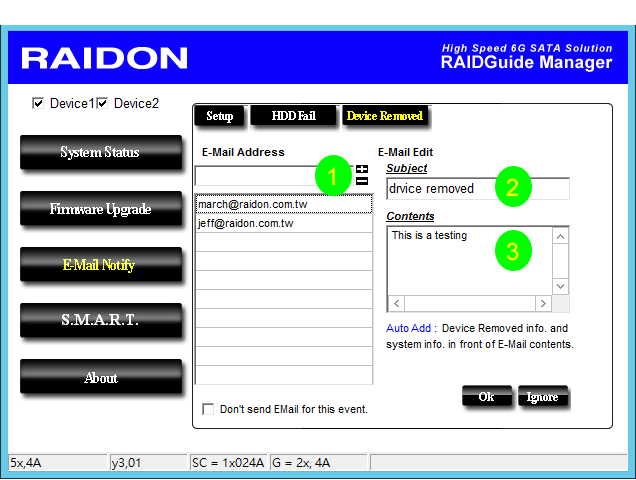Click the Ignore button
The width and height of the screenshot is (636, 480).
[543, 396]
